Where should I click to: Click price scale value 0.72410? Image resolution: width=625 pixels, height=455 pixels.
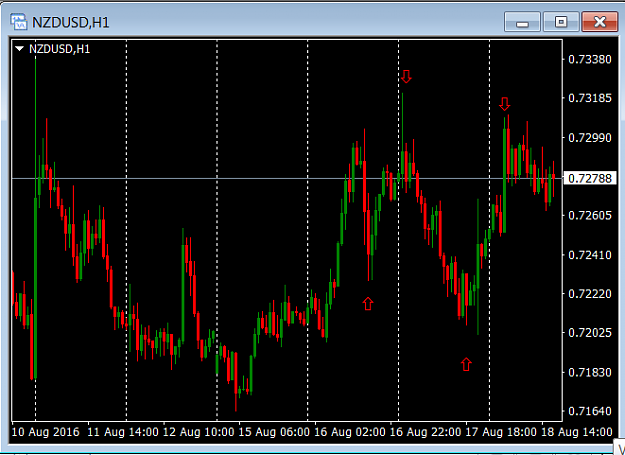click(590, 255)
